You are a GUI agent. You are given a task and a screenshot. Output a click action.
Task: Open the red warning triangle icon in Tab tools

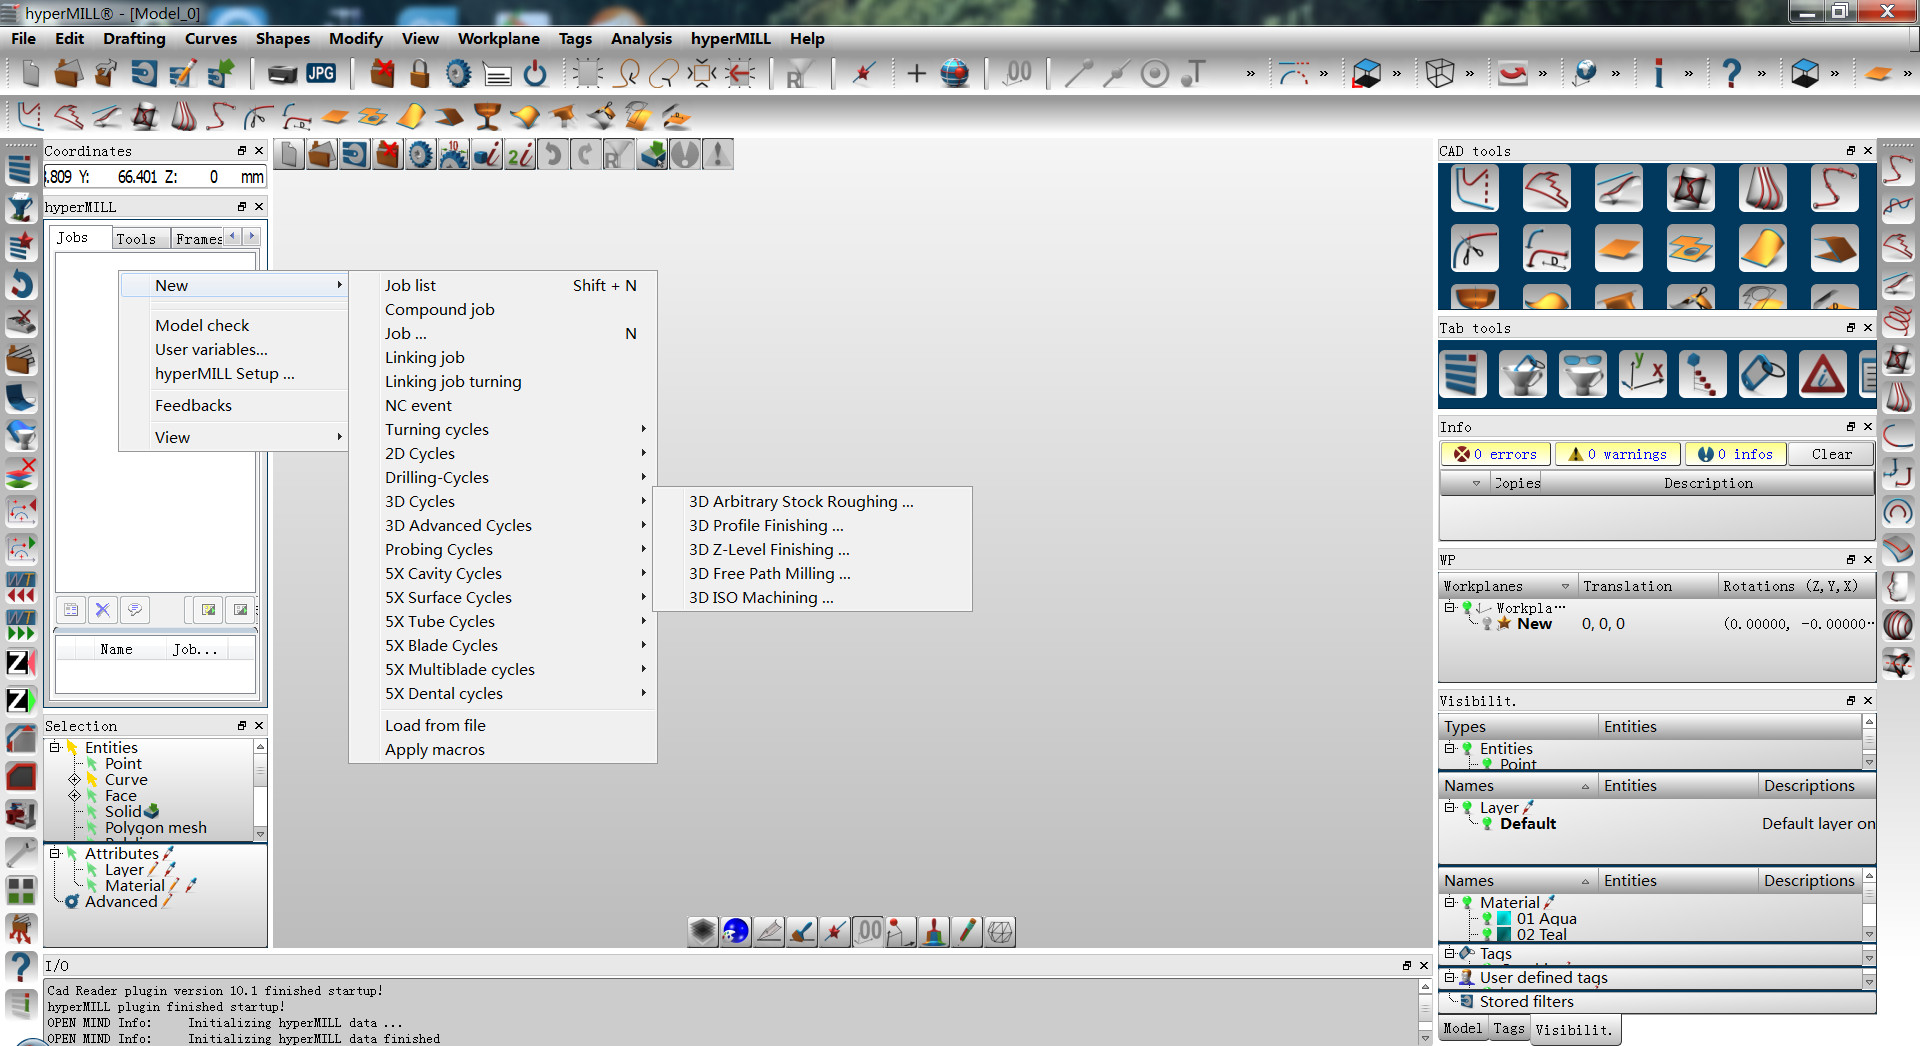coord(1823,375)
